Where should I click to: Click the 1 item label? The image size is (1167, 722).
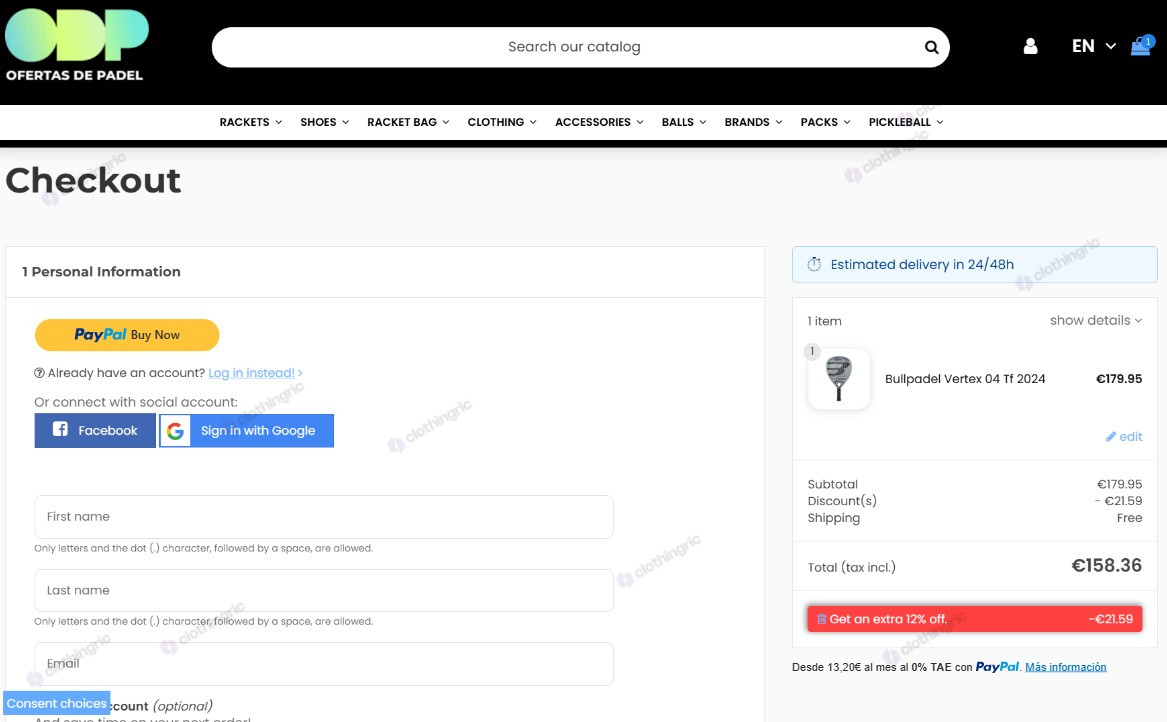(825, 321)
